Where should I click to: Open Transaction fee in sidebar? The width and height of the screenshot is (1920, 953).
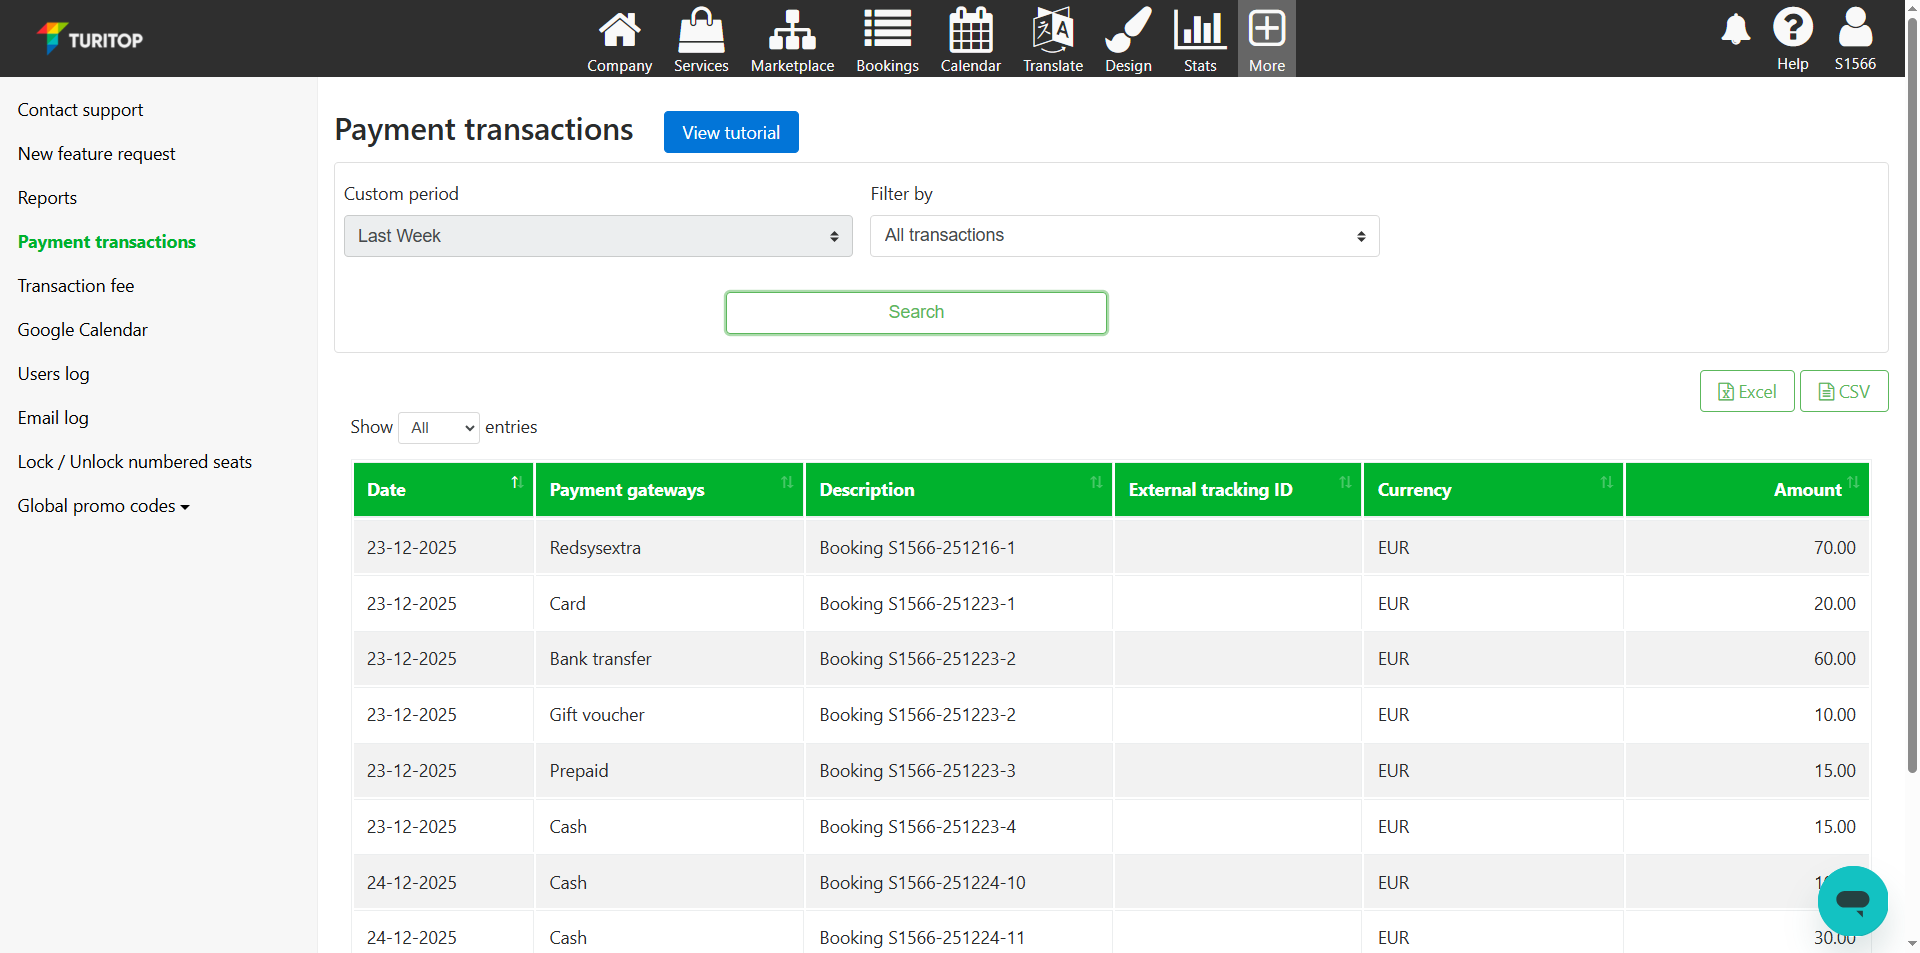tap(76, 286)
